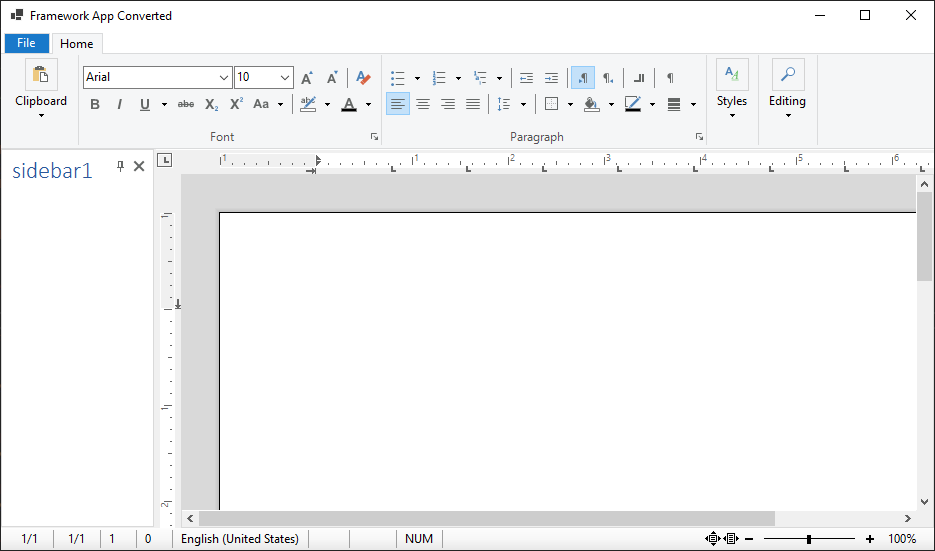Clear formatting with the eraser icon
This screenshot has height=551, width=935.
(363, 78)
